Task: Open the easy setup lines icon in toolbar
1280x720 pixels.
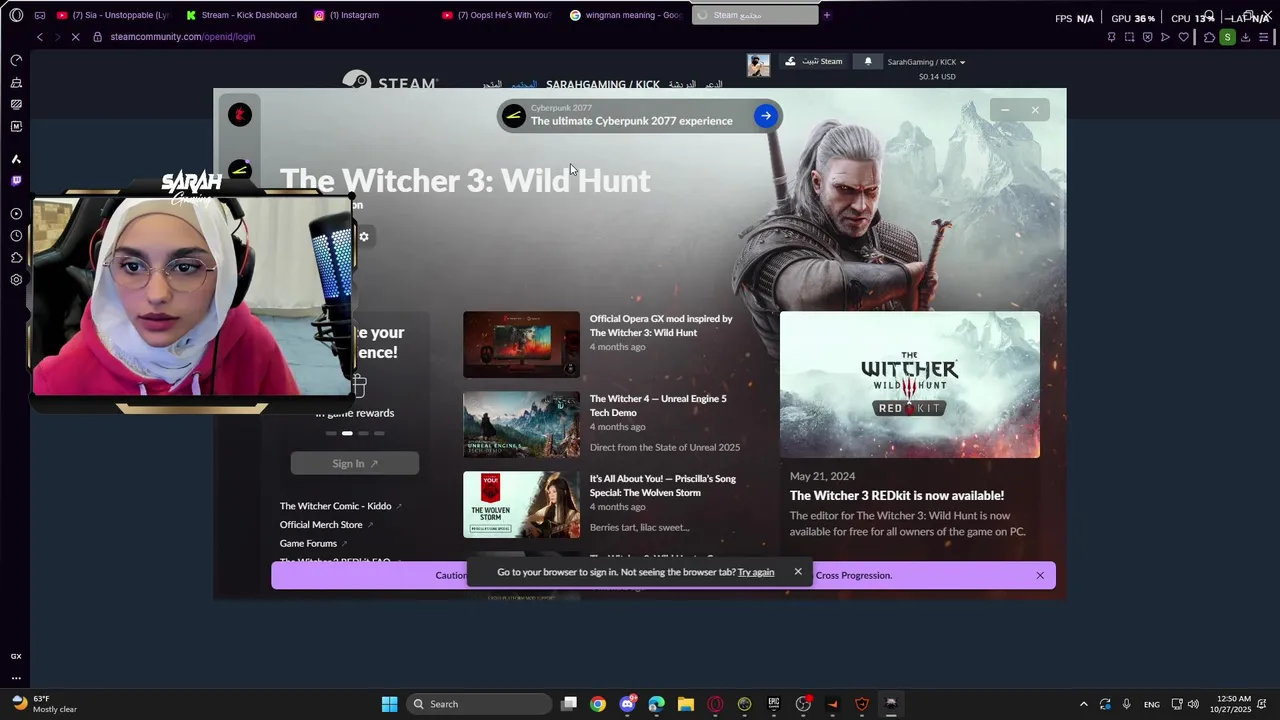Action: (x=1264, y=37)
